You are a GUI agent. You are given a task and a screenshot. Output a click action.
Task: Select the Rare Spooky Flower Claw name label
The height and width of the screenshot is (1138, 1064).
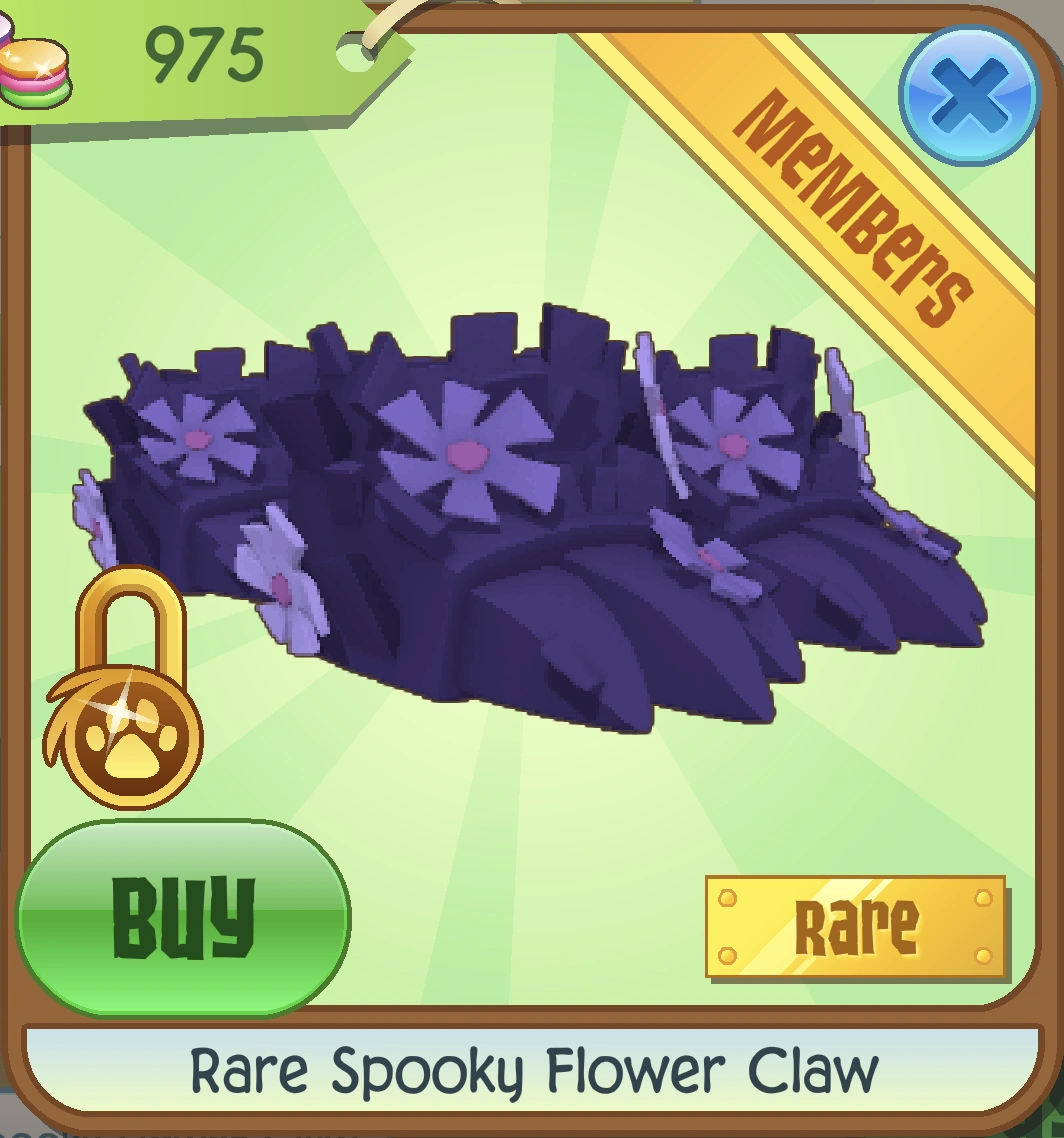(x=534, y=1071)
